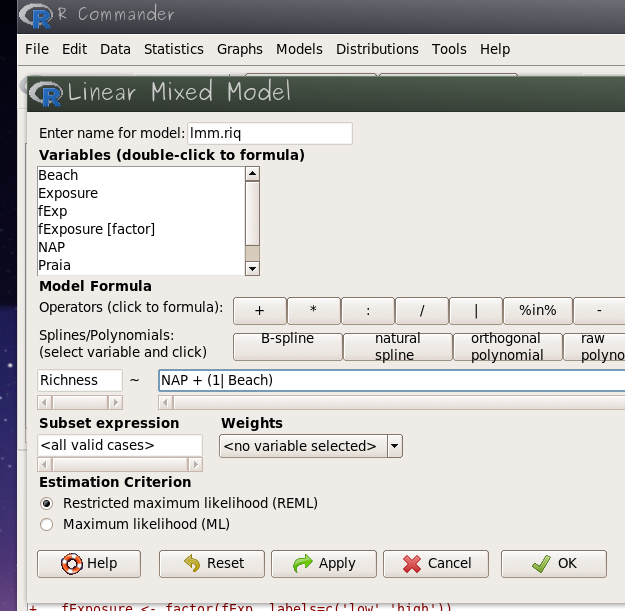Open the Weights variable dropdown
Image resolution: width=625 pixels, height=611 pixels.
[x=394, y=446]
